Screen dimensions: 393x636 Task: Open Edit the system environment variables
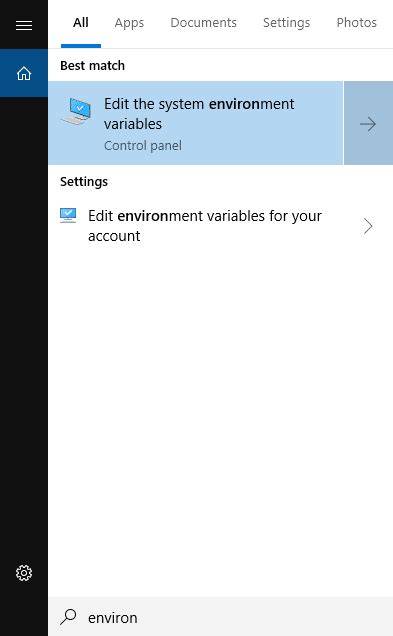pos(196,123)
